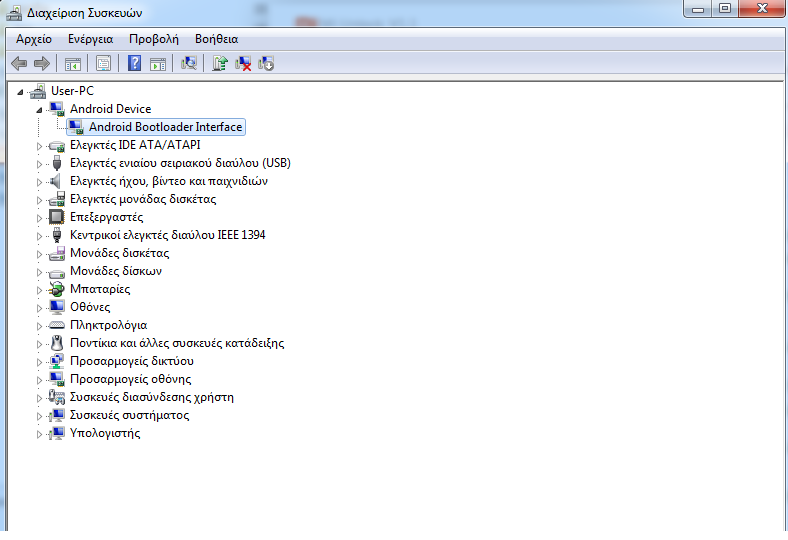788x540 pixels.
Task: Click the IDE ATA/ATAPI controllers icon
Action: coord(57,146)
